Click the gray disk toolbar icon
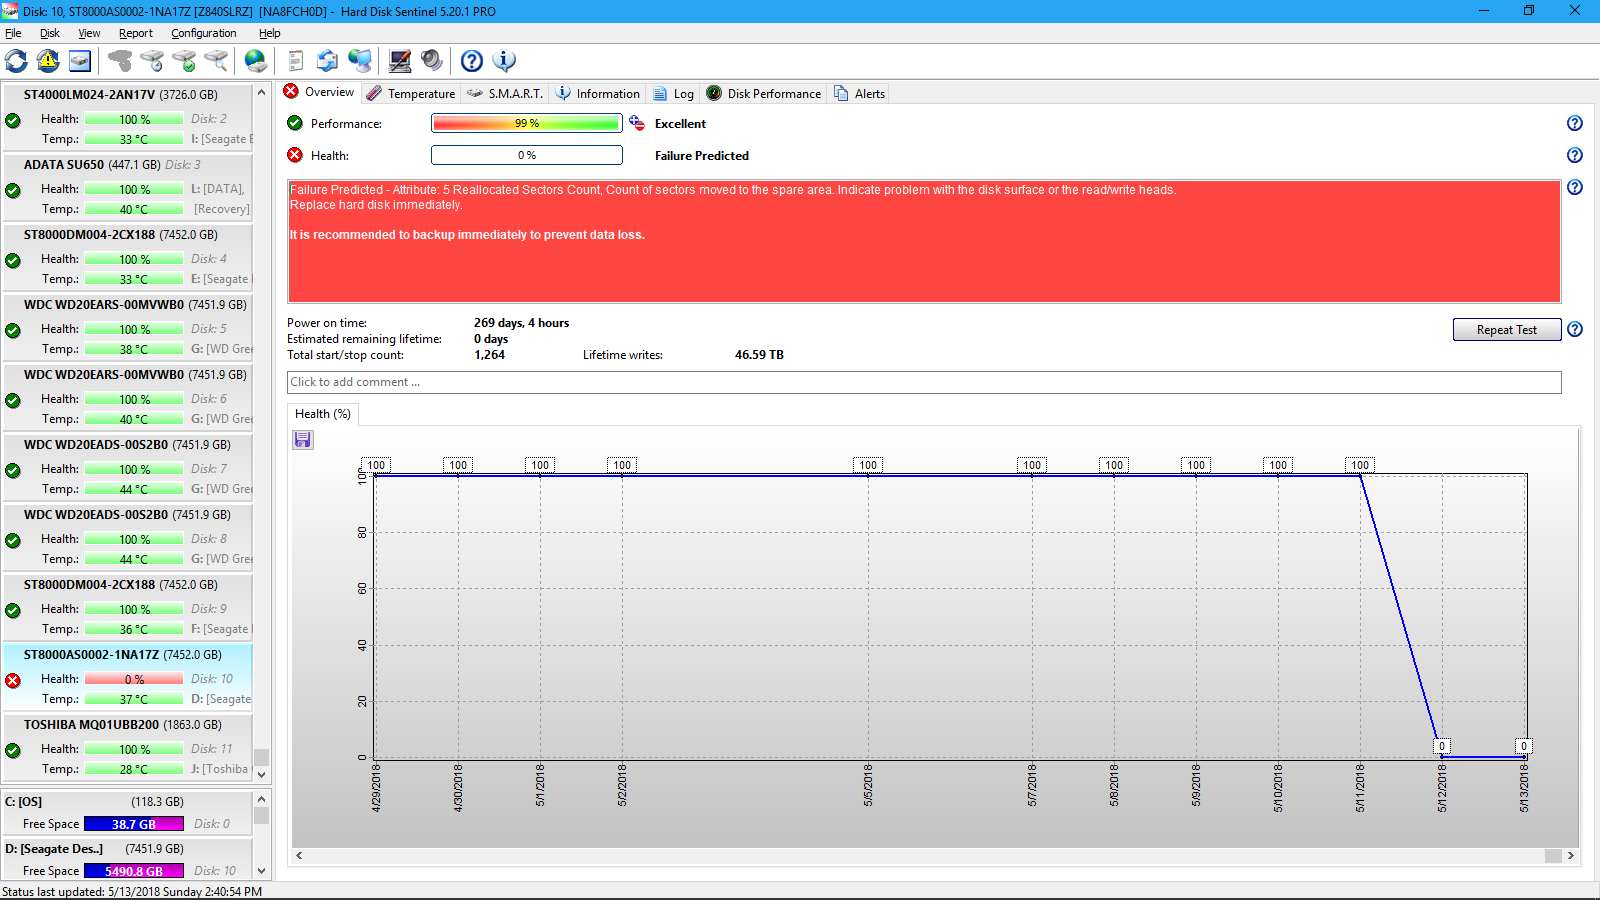The width and height of the screenshot is (1600, 900). [x=120, y=61]
